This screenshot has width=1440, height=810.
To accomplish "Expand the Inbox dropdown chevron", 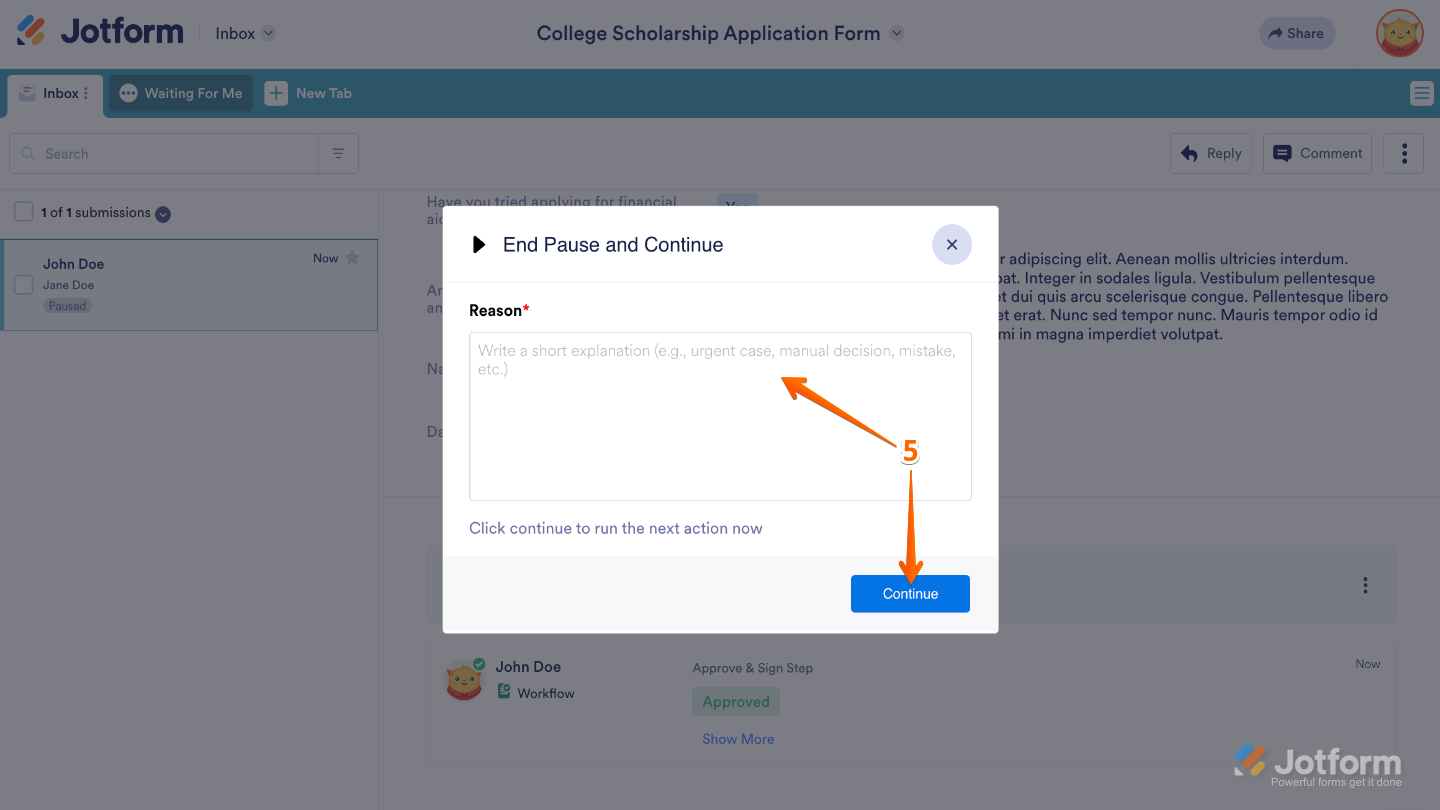I will click(268, 33).
